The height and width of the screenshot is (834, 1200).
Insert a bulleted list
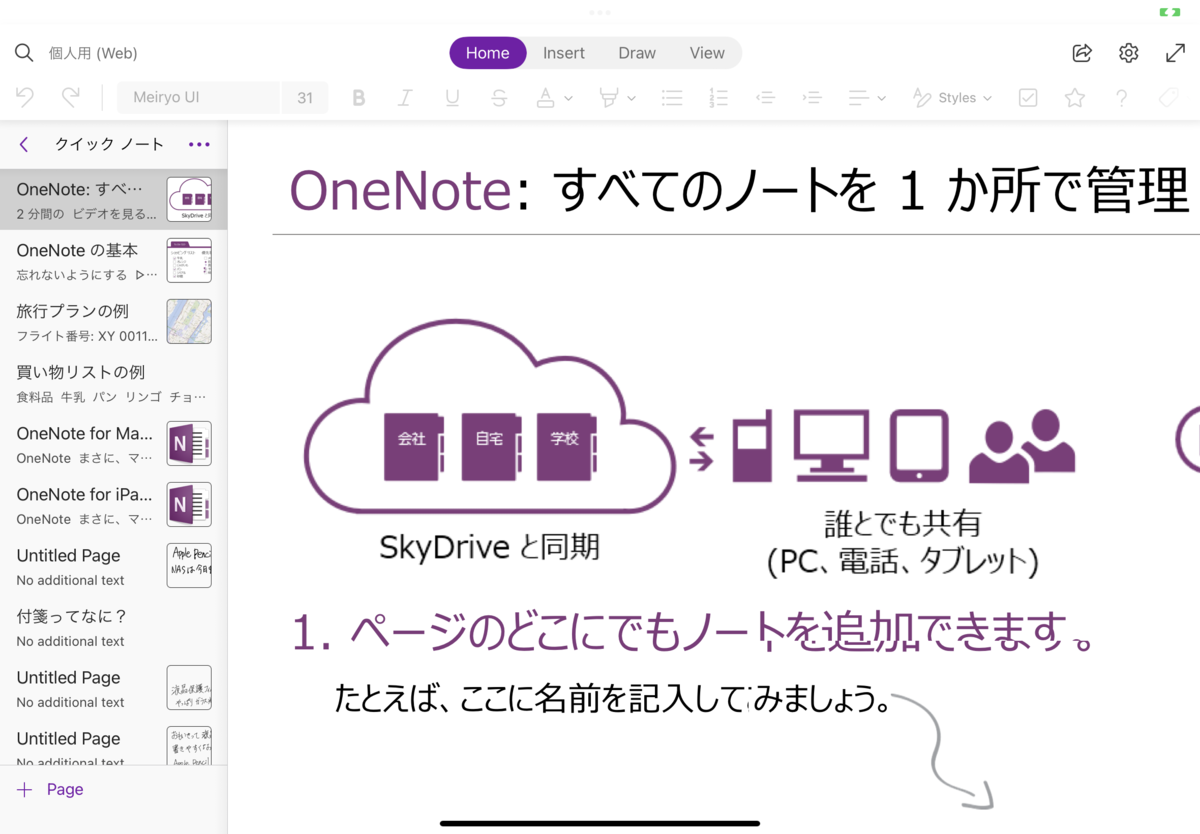pos(671,97)
